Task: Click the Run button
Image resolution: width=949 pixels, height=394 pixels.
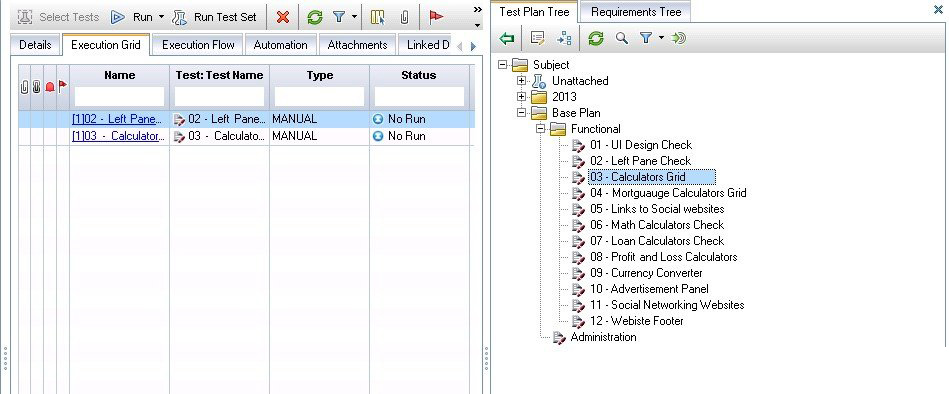Action: 131,17
